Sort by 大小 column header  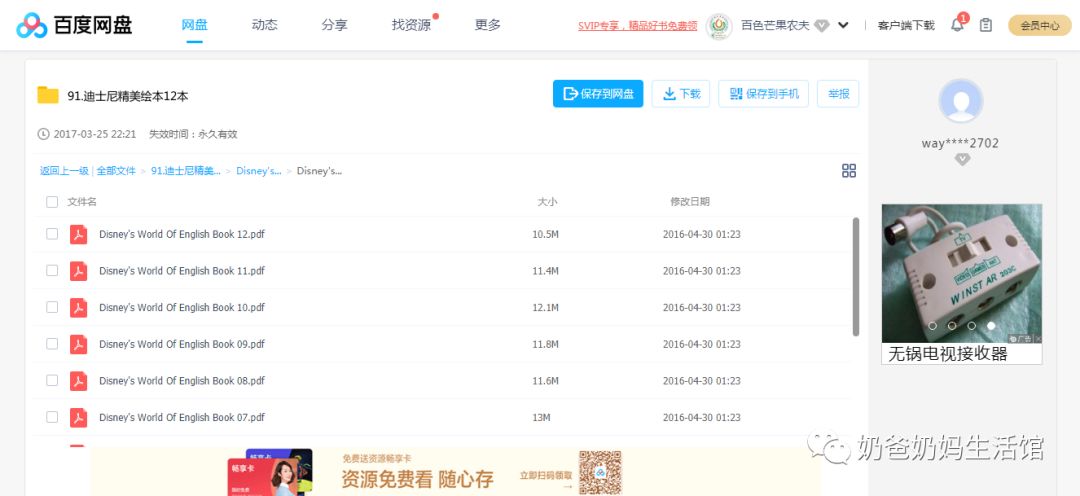pyautogui.click(x=548, y=202)
